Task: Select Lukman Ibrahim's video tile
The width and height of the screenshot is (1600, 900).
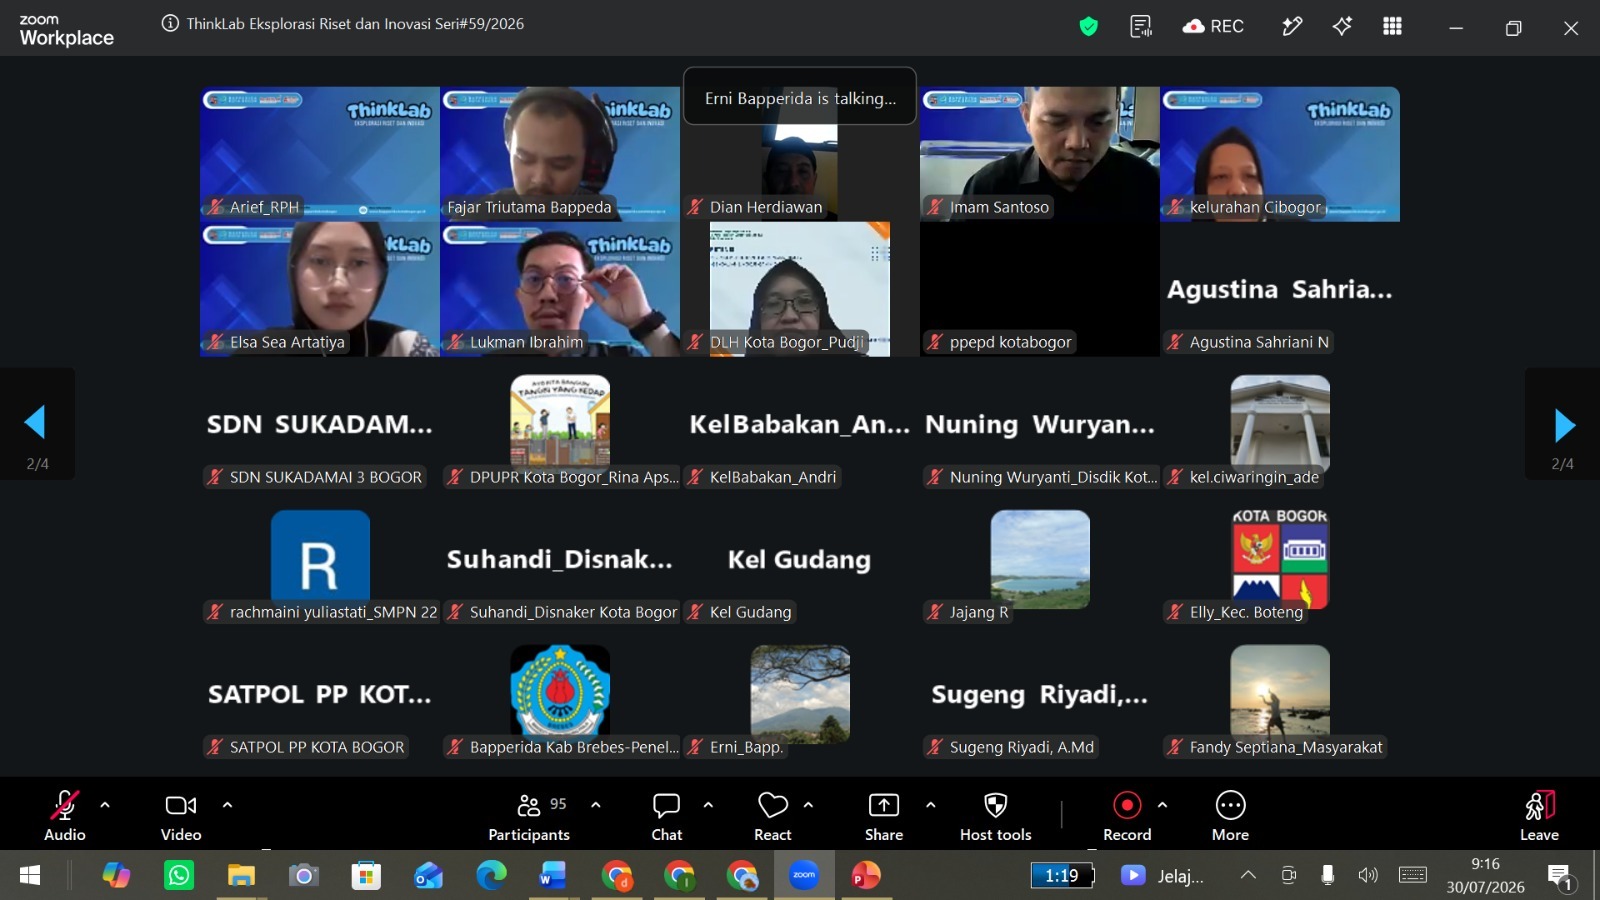Action: click(560, 289)
